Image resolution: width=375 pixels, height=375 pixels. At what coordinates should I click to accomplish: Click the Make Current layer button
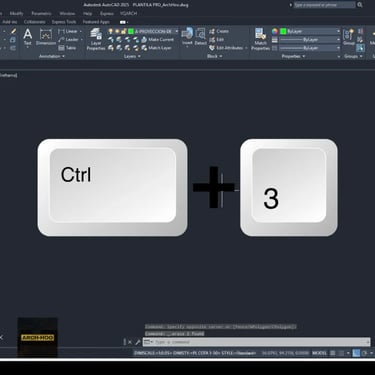coord(157,39)
